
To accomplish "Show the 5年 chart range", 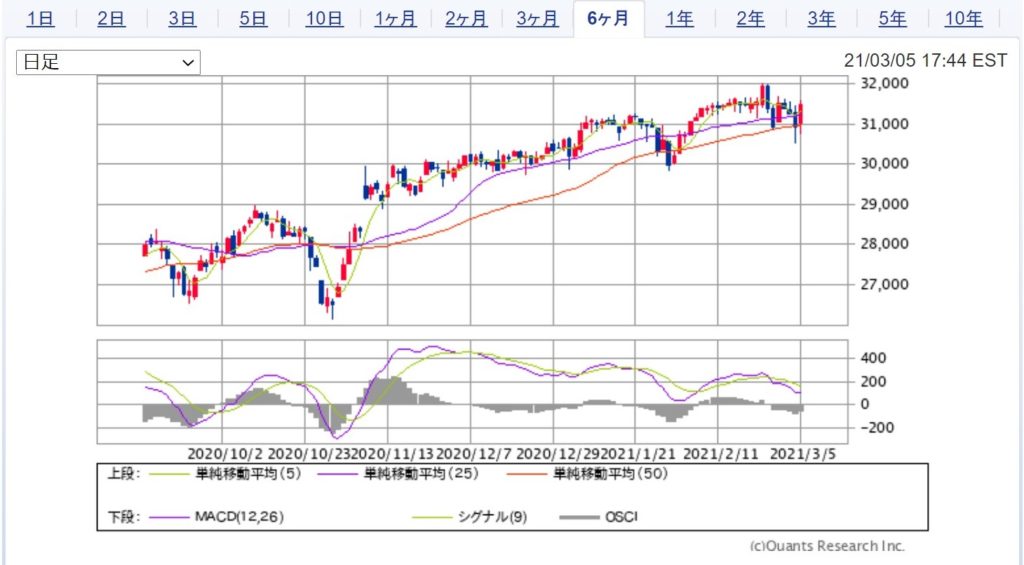I will point(892,18).
